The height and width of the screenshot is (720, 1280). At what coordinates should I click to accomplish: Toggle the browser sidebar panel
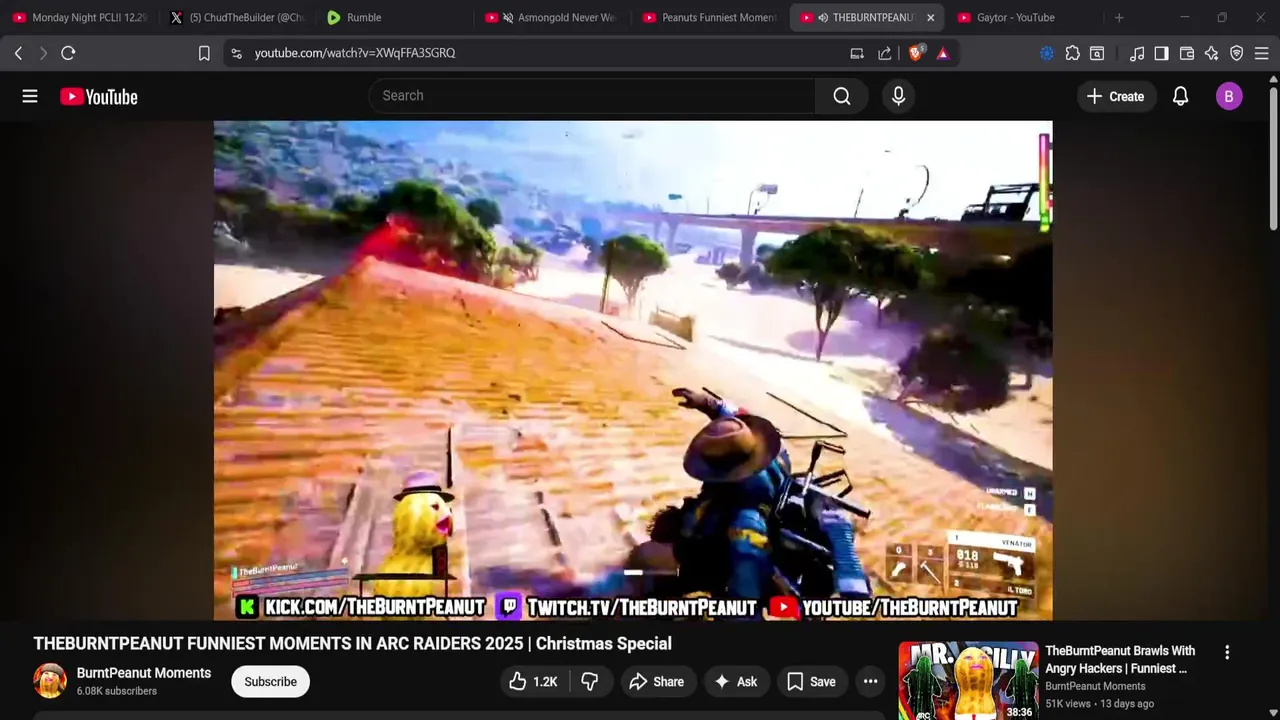[1161, 53]
